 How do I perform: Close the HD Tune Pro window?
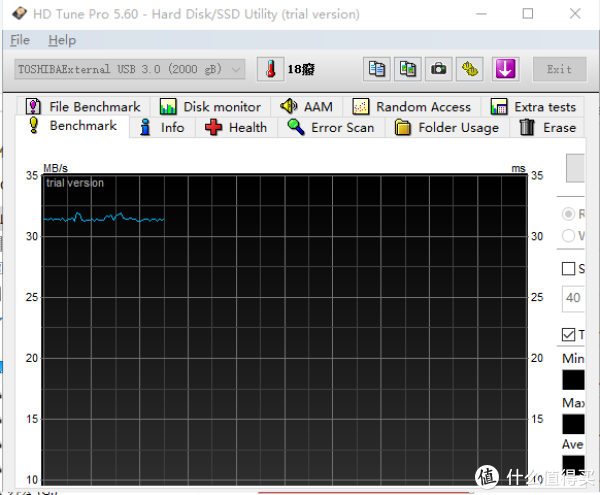pyautogui.click(x=575, y=14)
